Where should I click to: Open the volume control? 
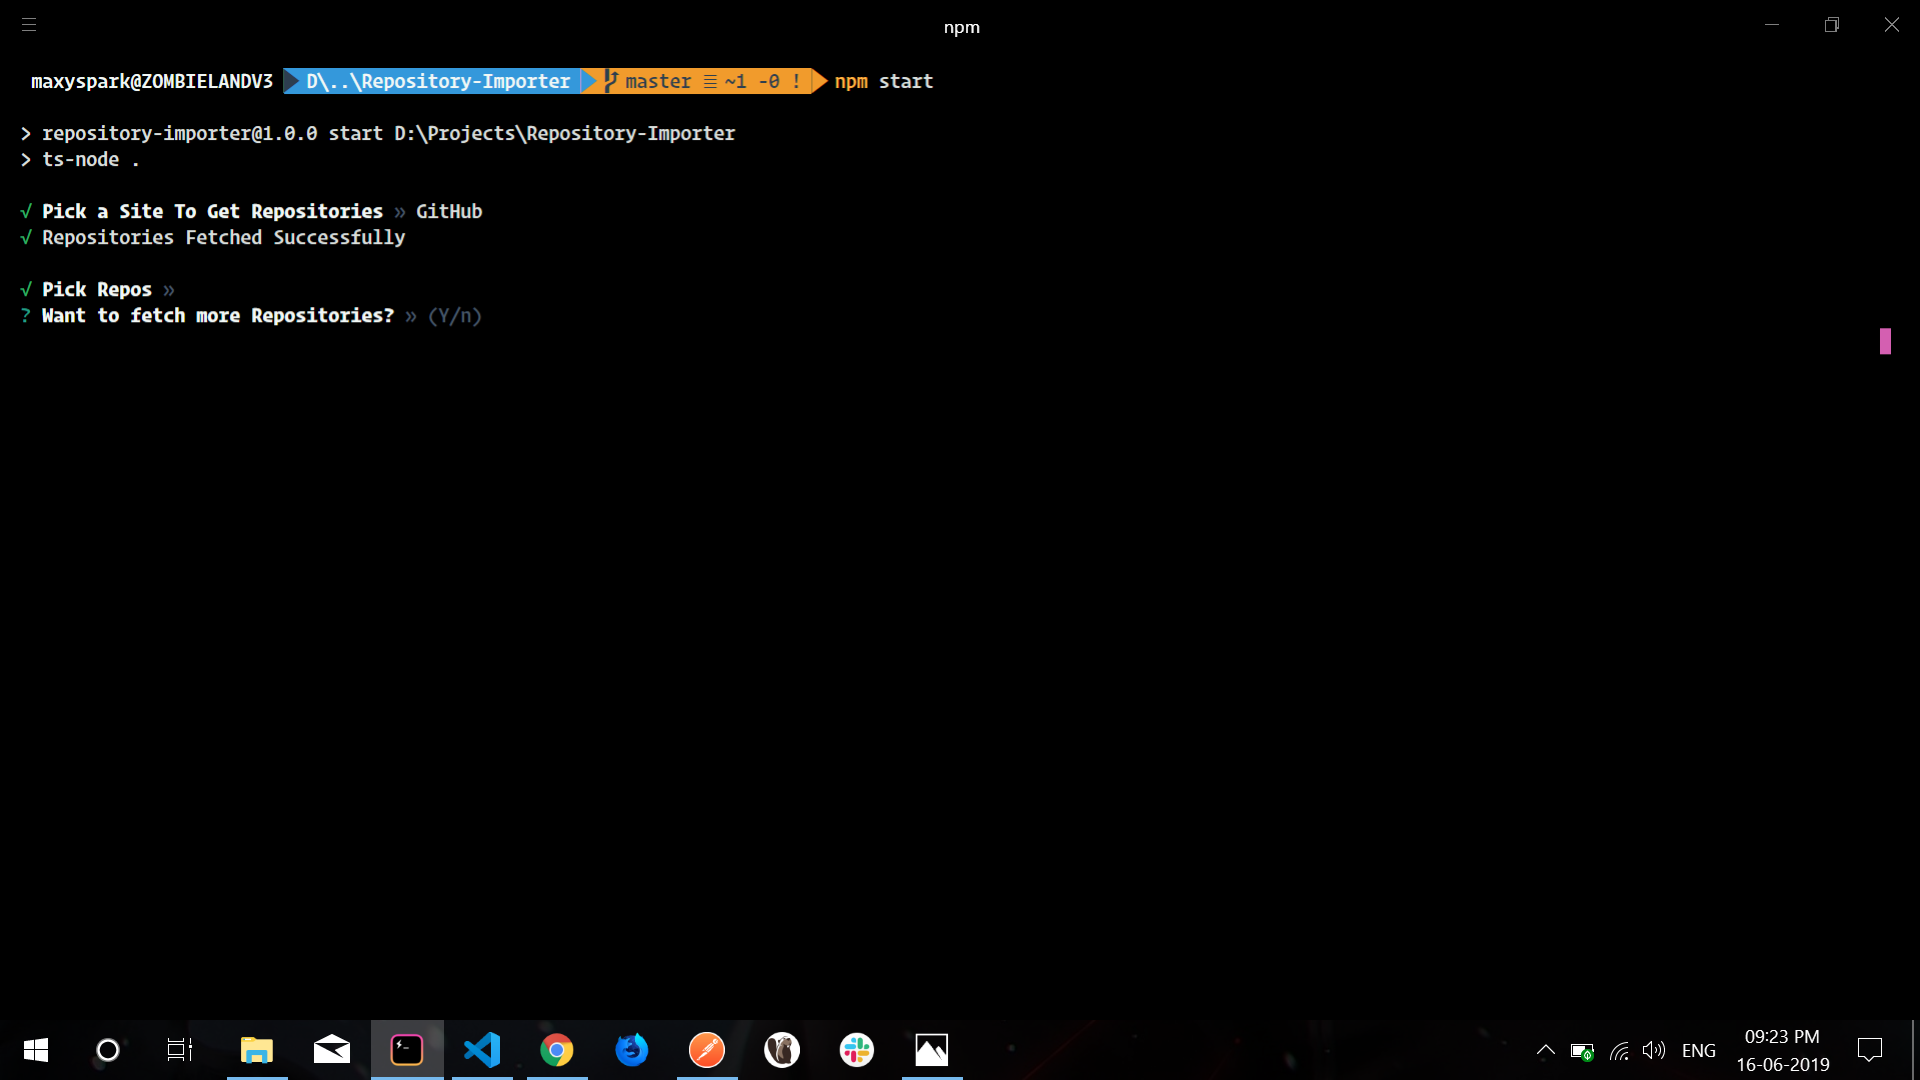tap(1654, 1050)
